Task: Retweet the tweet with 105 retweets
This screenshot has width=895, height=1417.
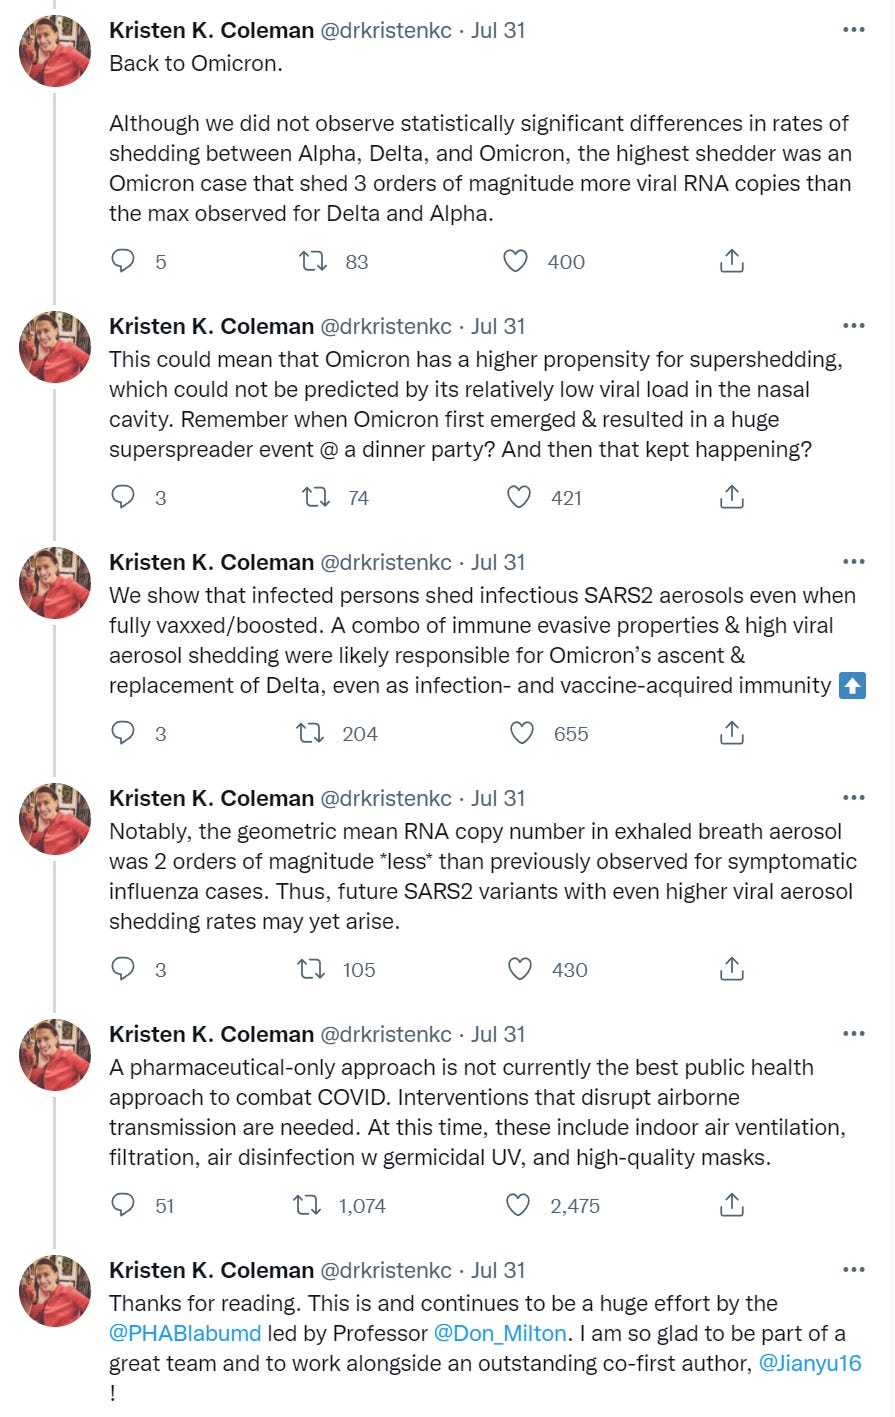Action: (x=312, y=970)
